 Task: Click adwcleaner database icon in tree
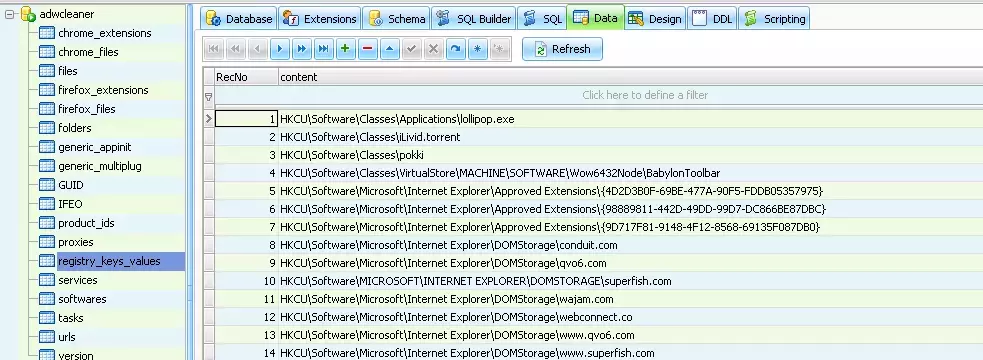[x=28, y=14]
